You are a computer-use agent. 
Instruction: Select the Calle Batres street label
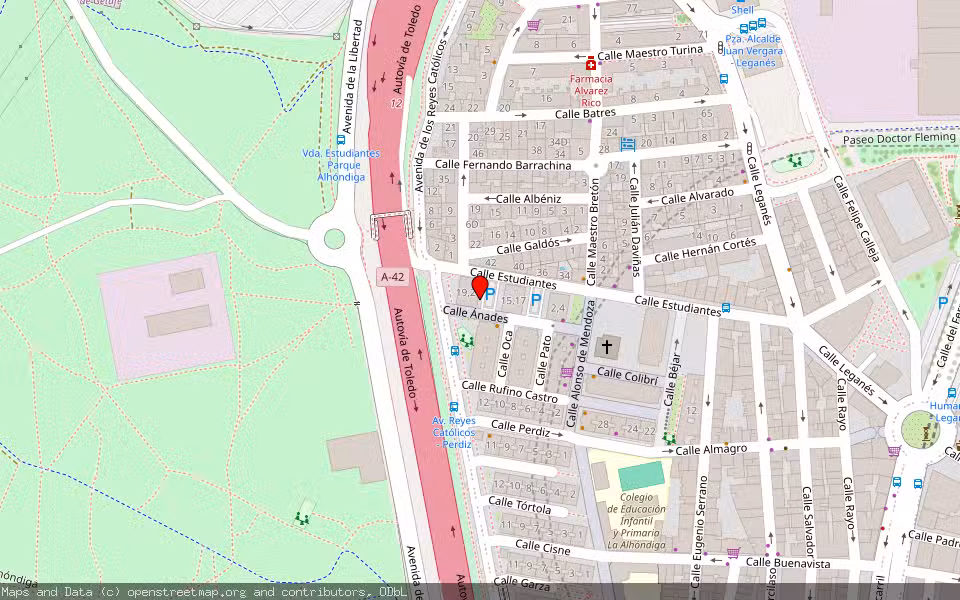(585, 114)
